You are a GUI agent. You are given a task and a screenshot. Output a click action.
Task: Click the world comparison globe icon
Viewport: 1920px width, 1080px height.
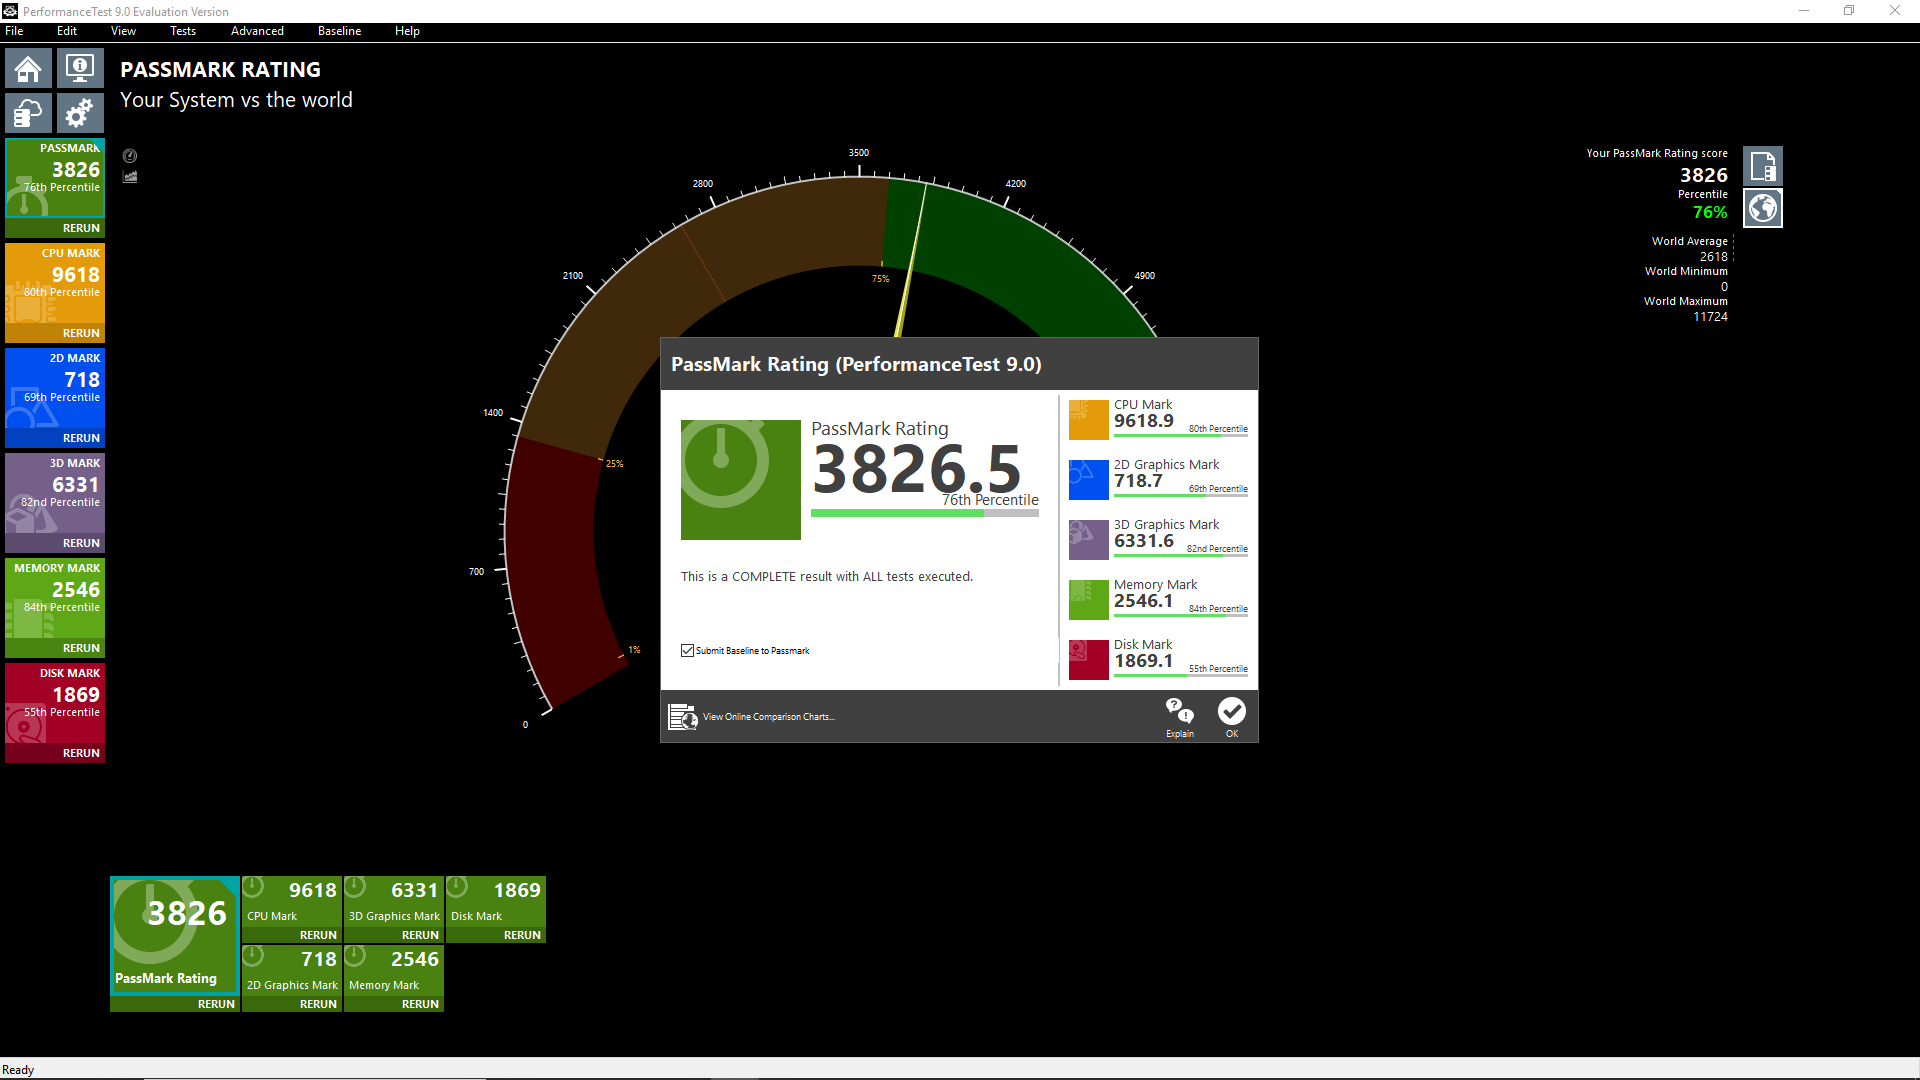click(x=1762, y=208)
